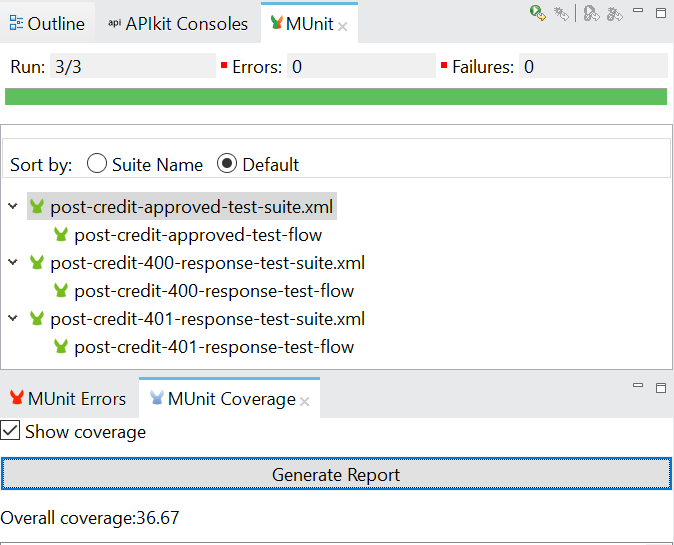Close the MUnit Coverage tab
The image size is (674, 545).
click(x=304, y=402)
